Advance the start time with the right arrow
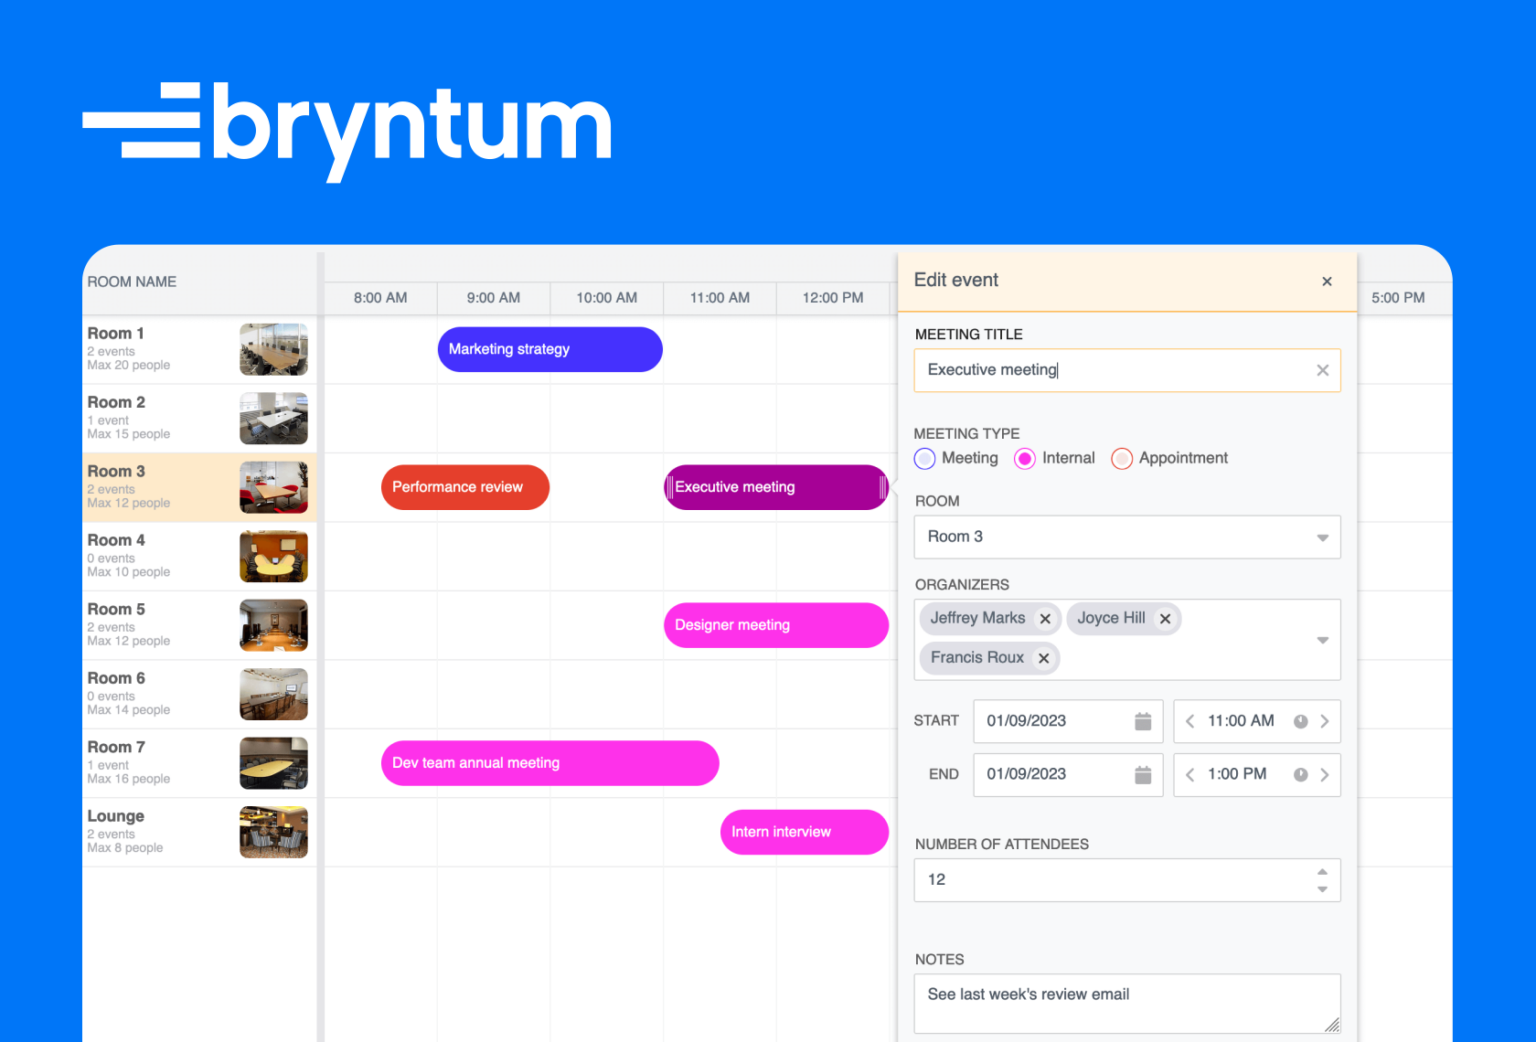The height and width of the screenshot is (1042, 1536). pos(1326,720)
